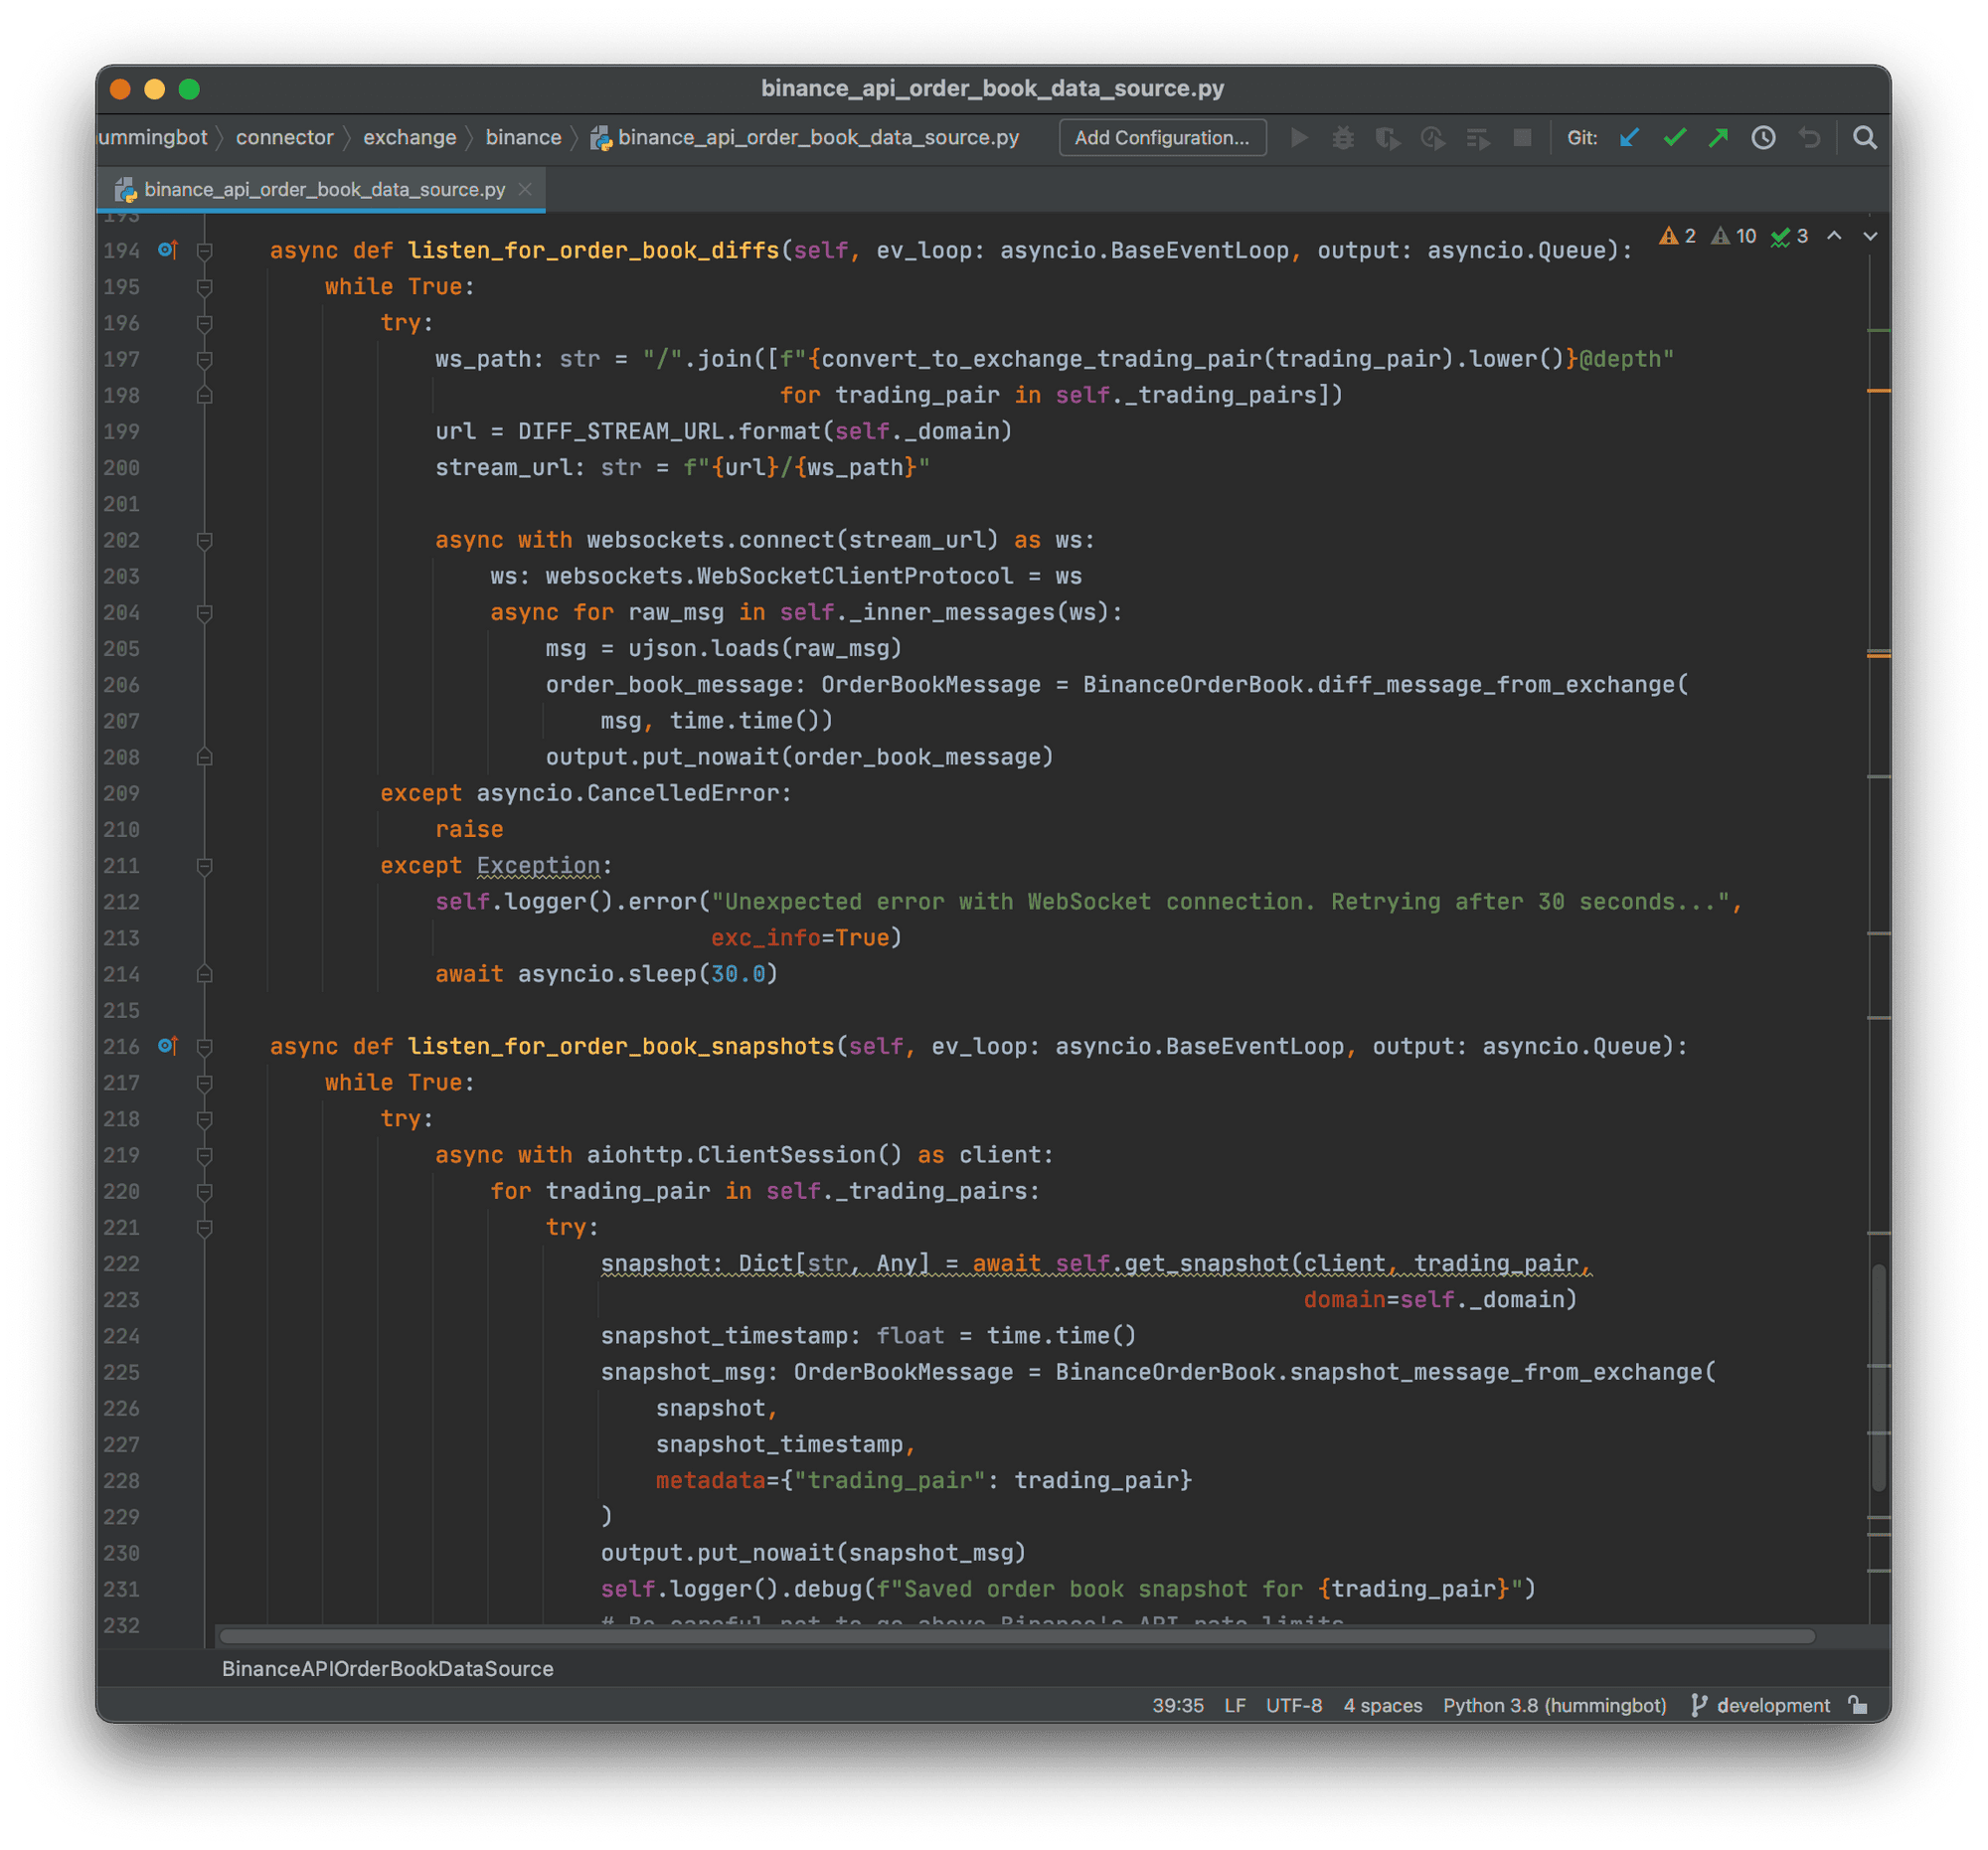The image size is (1988, 1850).
Task: Collapse async with fold at line 202
Action: (x=205, y=540)
